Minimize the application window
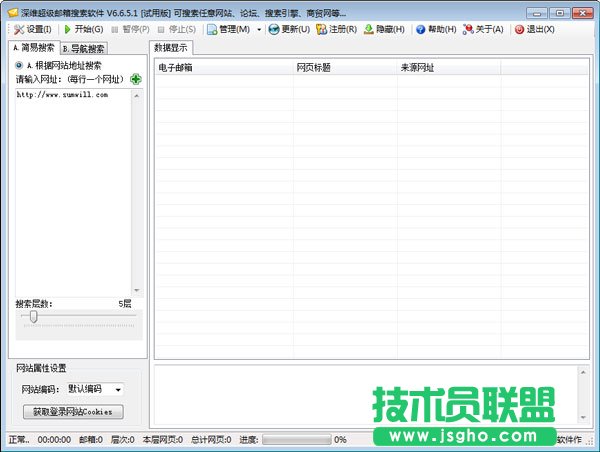 pyautogui.click(x=537, y=13)
